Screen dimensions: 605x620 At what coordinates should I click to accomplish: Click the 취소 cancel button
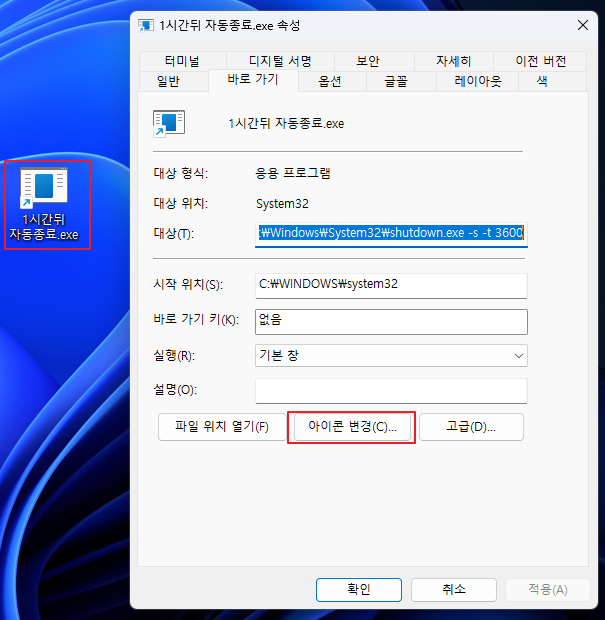(454, 590)
